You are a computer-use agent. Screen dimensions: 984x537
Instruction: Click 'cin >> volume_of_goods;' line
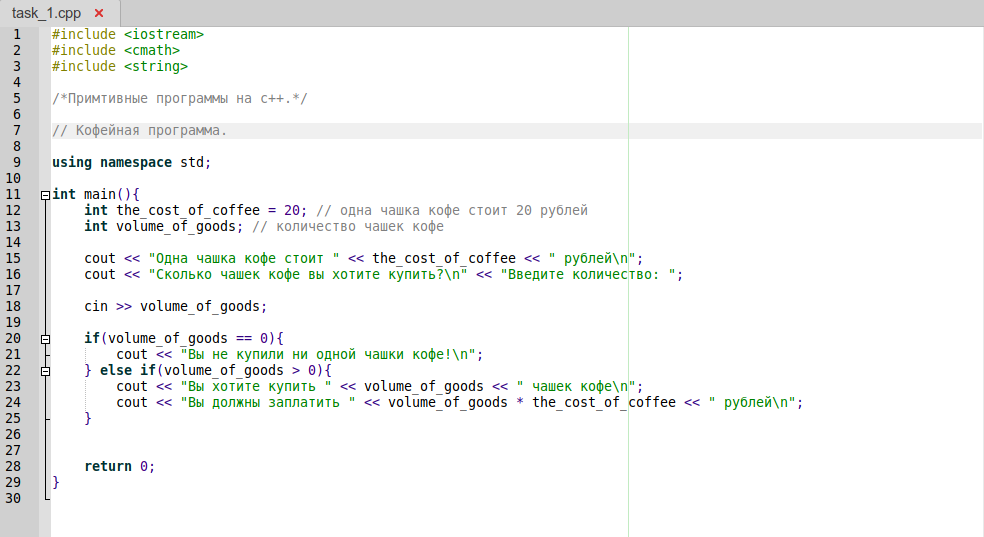[176, 307]
